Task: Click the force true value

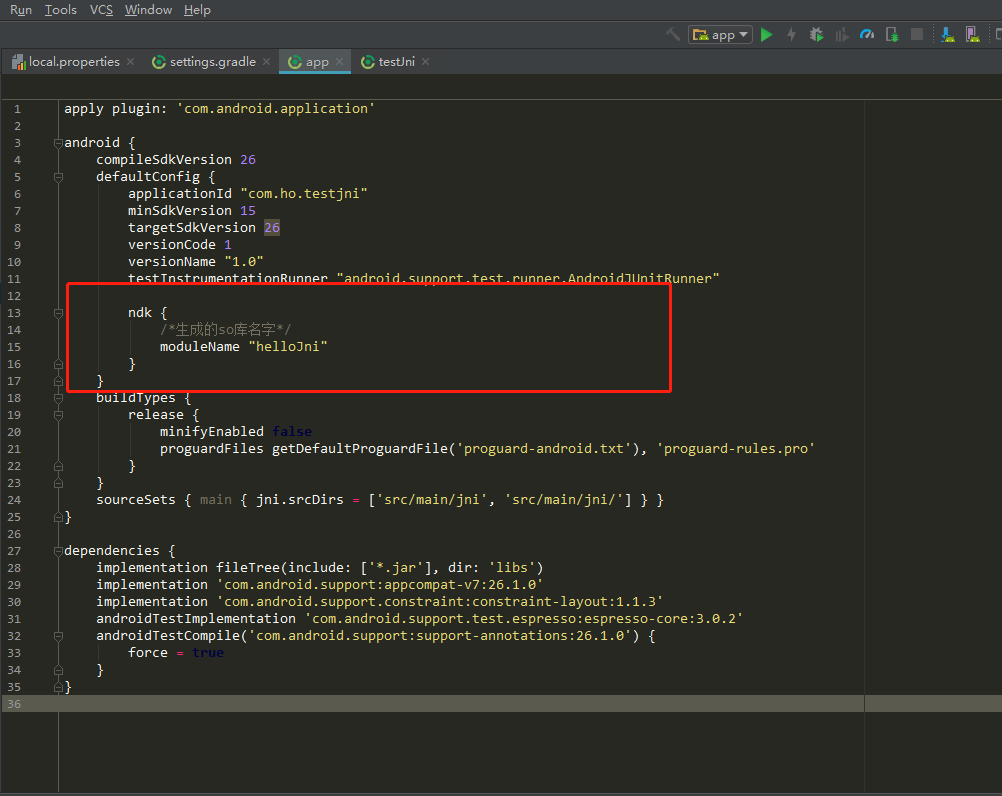Action: [208, 653]
